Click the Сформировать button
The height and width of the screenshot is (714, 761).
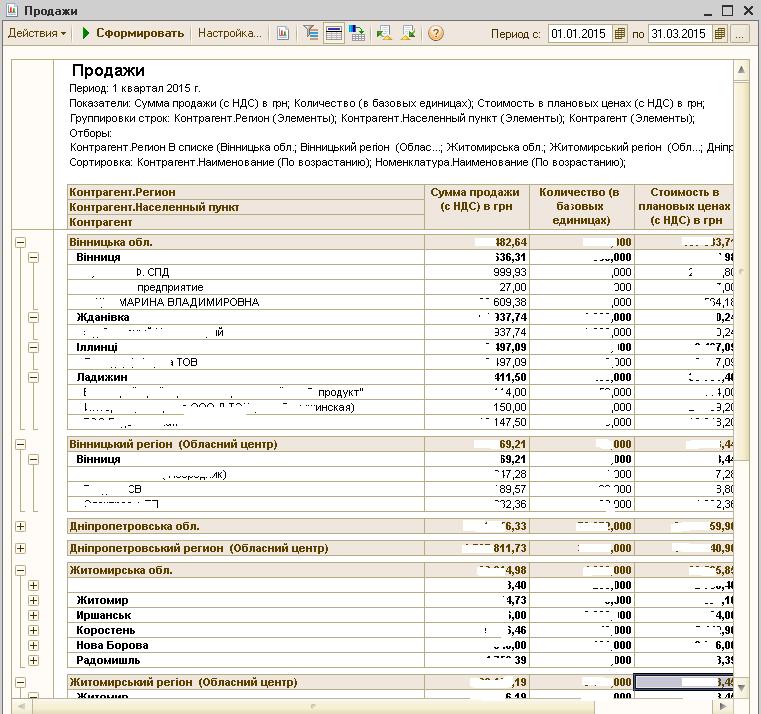click(x=133, y=33)
